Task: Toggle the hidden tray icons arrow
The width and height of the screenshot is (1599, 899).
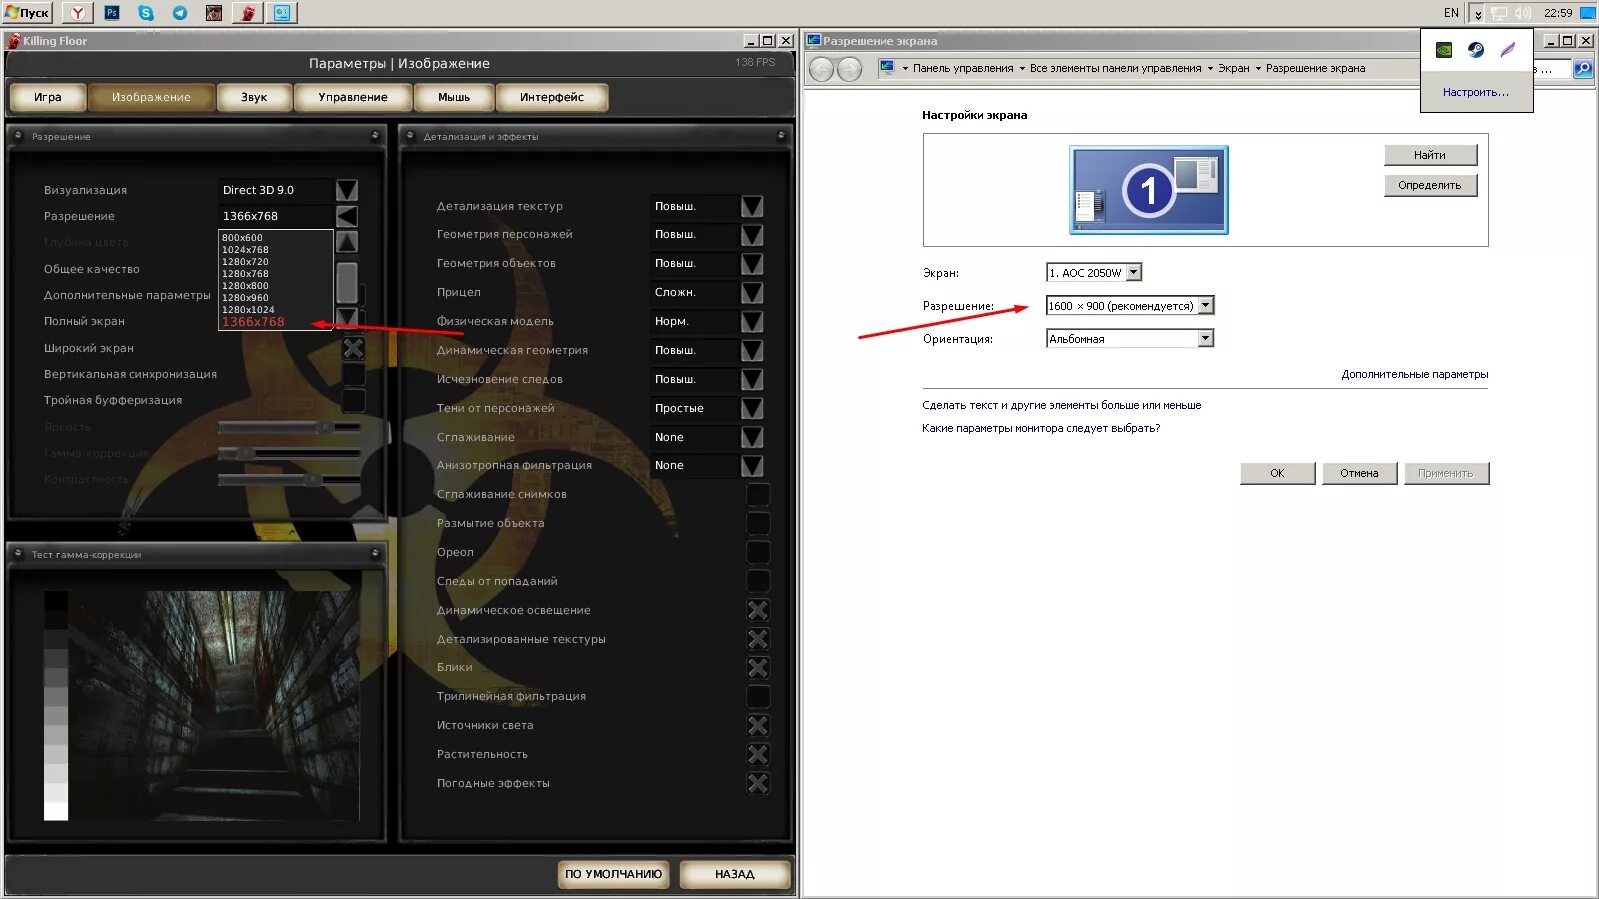Action: (x=1478, y=14)
